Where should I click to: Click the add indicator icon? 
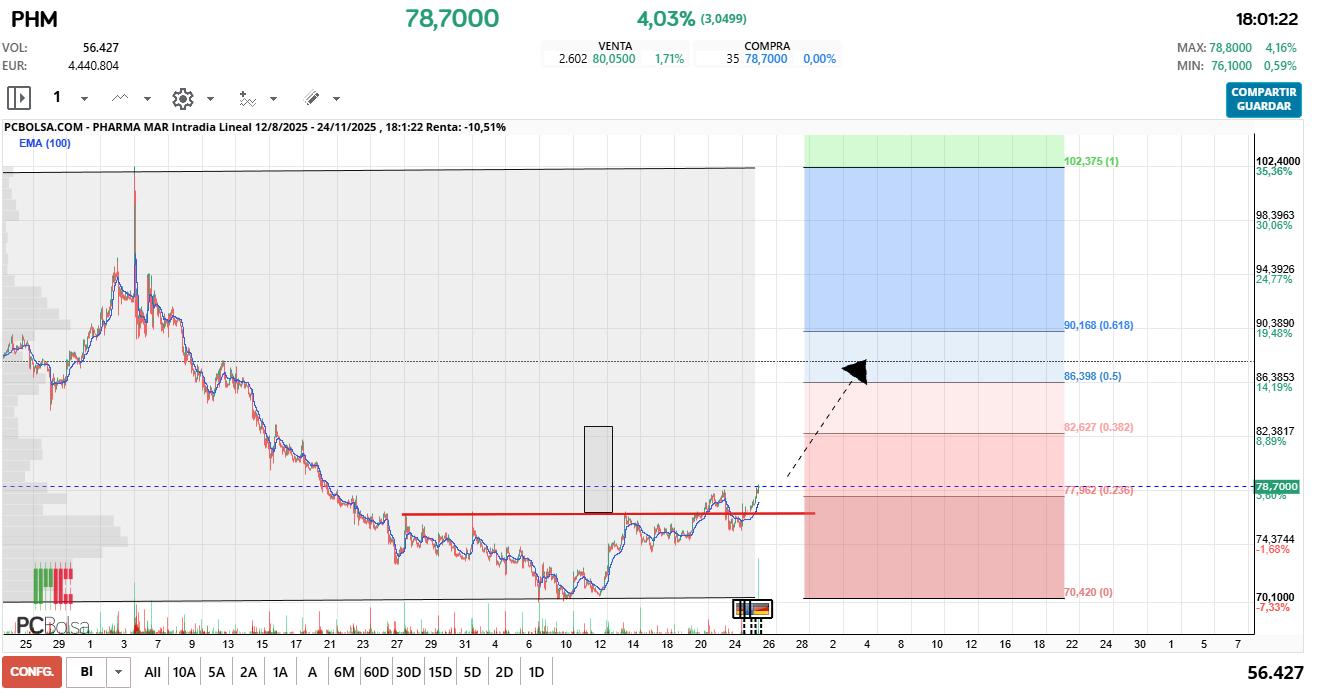[247, 98]
